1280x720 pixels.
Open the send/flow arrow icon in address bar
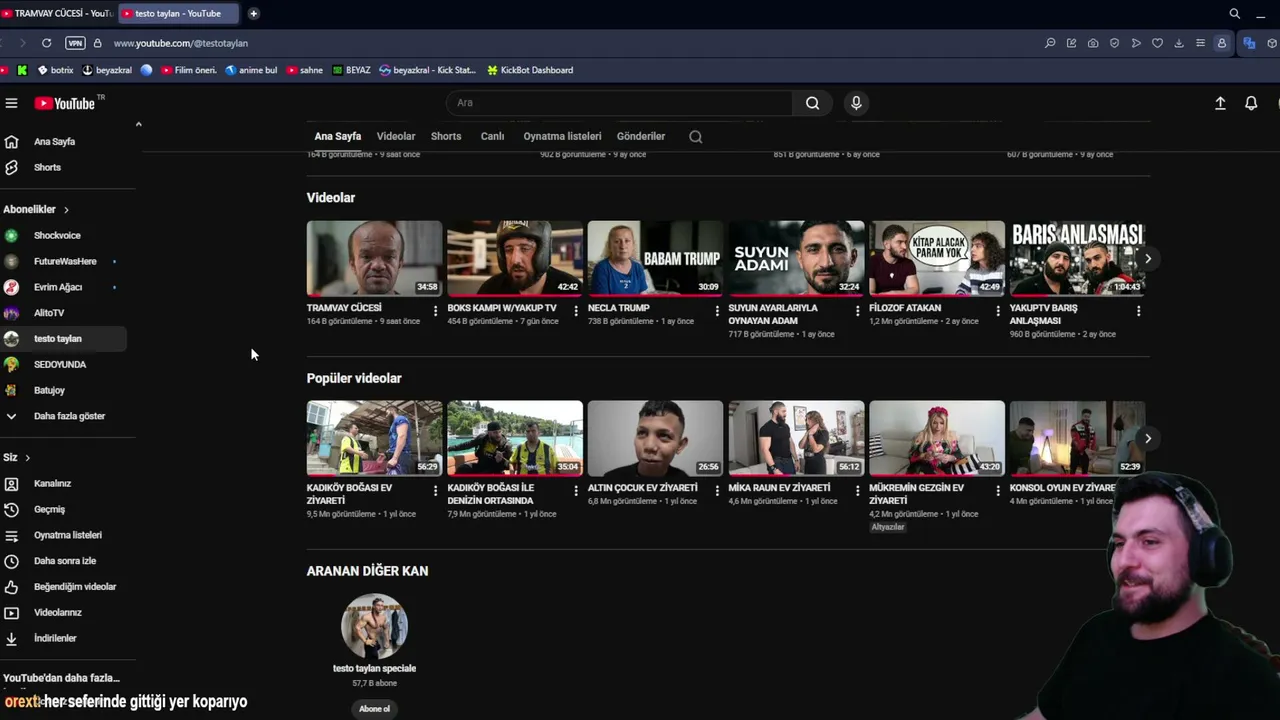click(1136, 43)
